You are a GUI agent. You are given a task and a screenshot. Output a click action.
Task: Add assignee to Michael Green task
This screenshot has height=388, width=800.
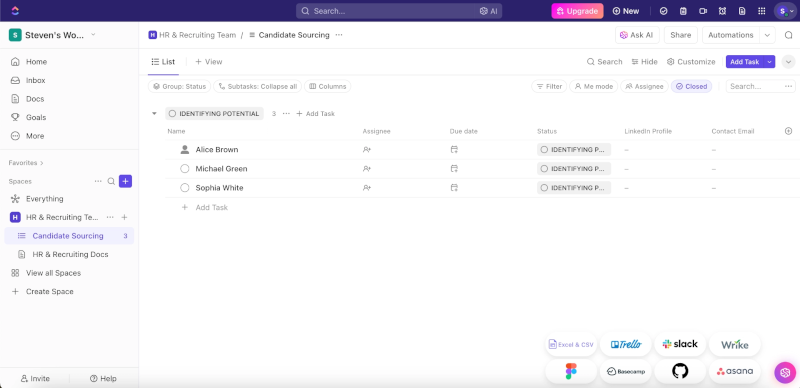point(366,168)
